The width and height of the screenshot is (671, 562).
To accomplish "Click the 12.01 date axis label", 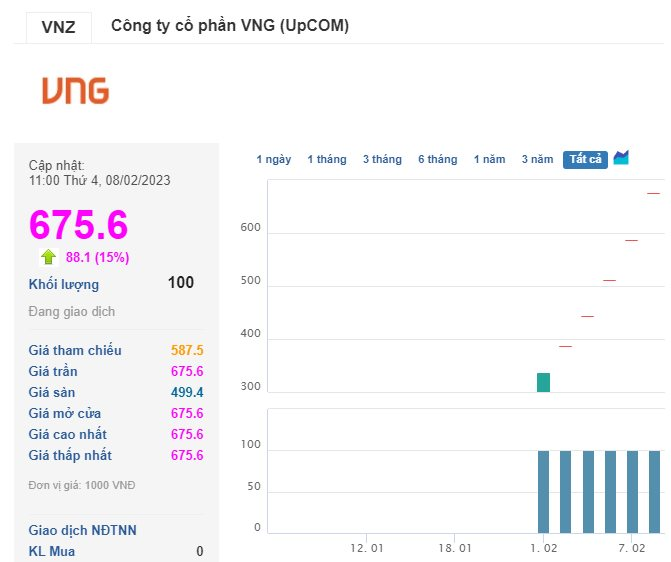I will coord(367,548).
